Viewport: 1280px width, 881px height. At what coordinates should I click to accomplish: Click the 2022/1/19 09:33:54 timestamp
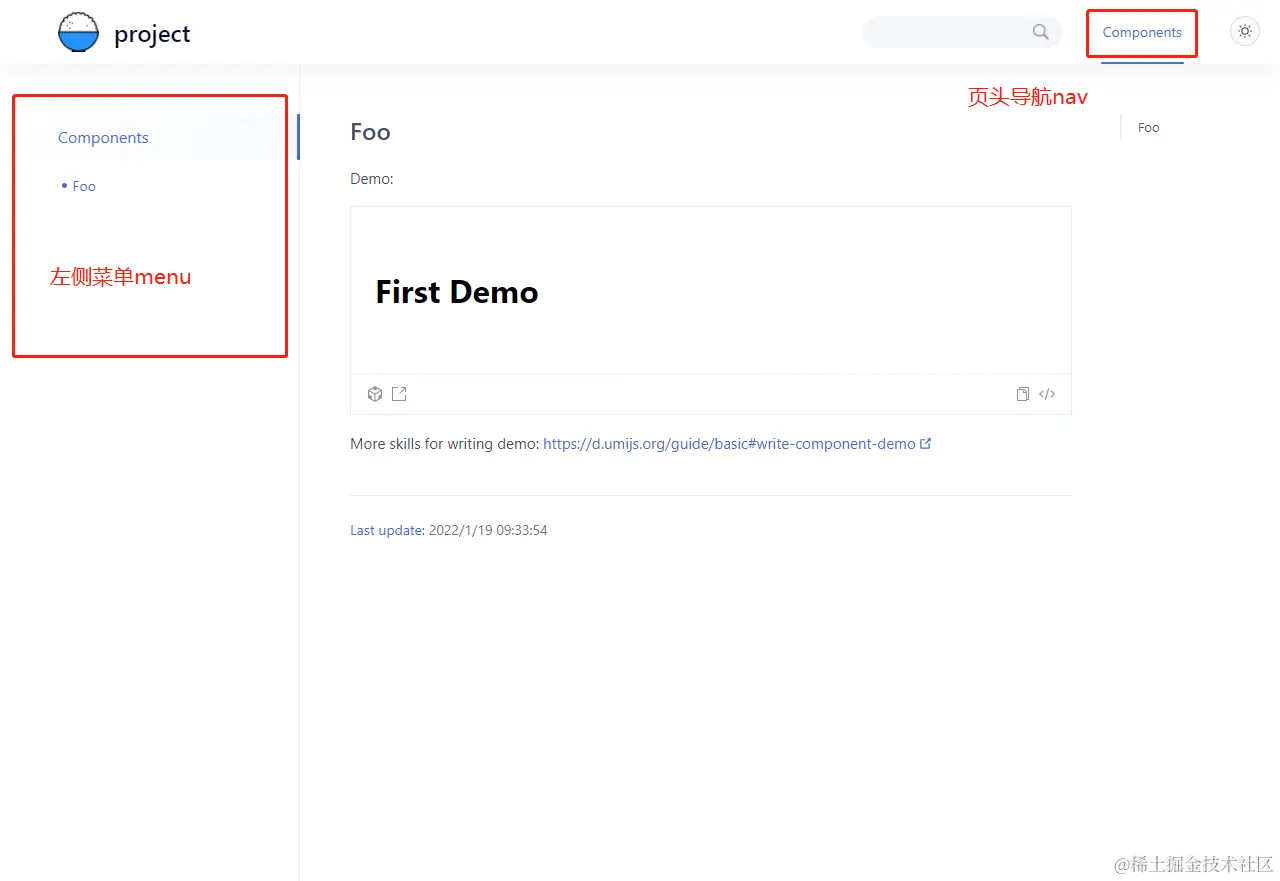(488, 530)
